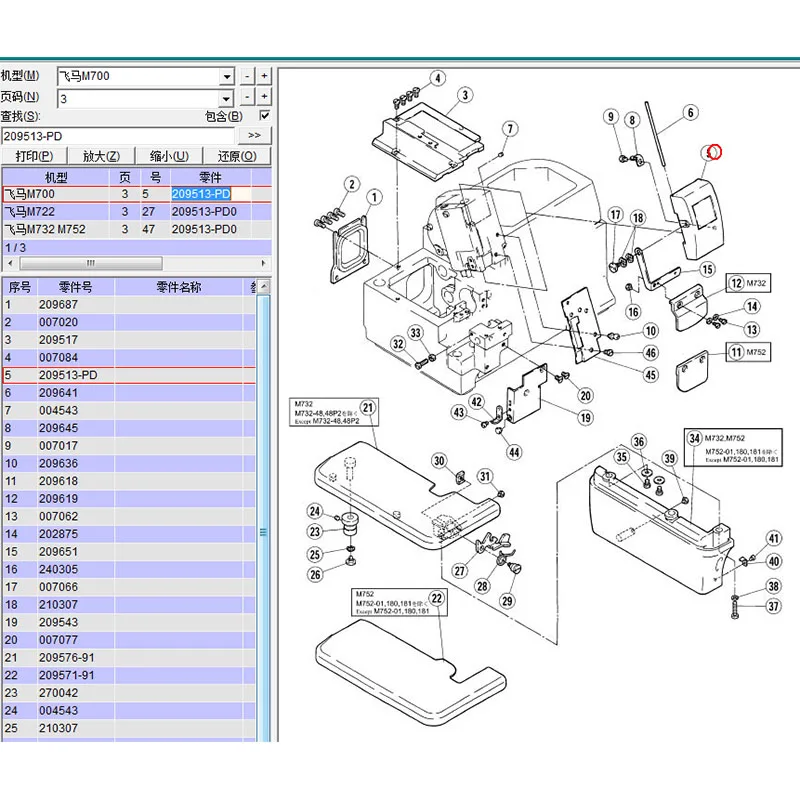Click callout 1 on the parts diagram
The image size is (800, 800).
[x=374, y=197]
